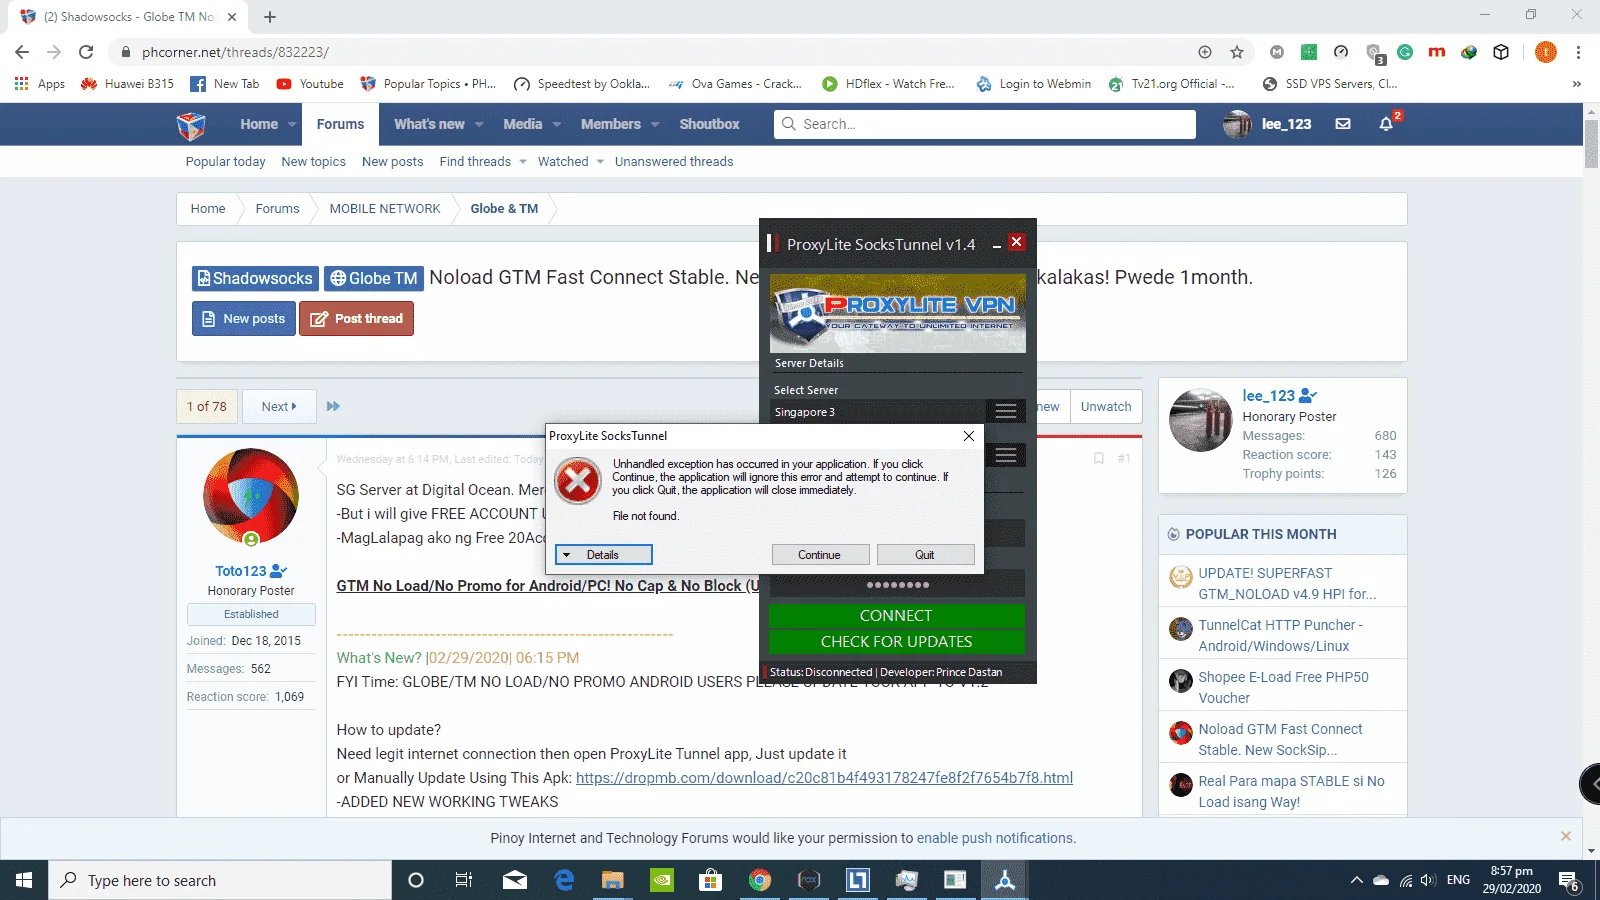Click the Toto123 avatar image

[251, 496]
